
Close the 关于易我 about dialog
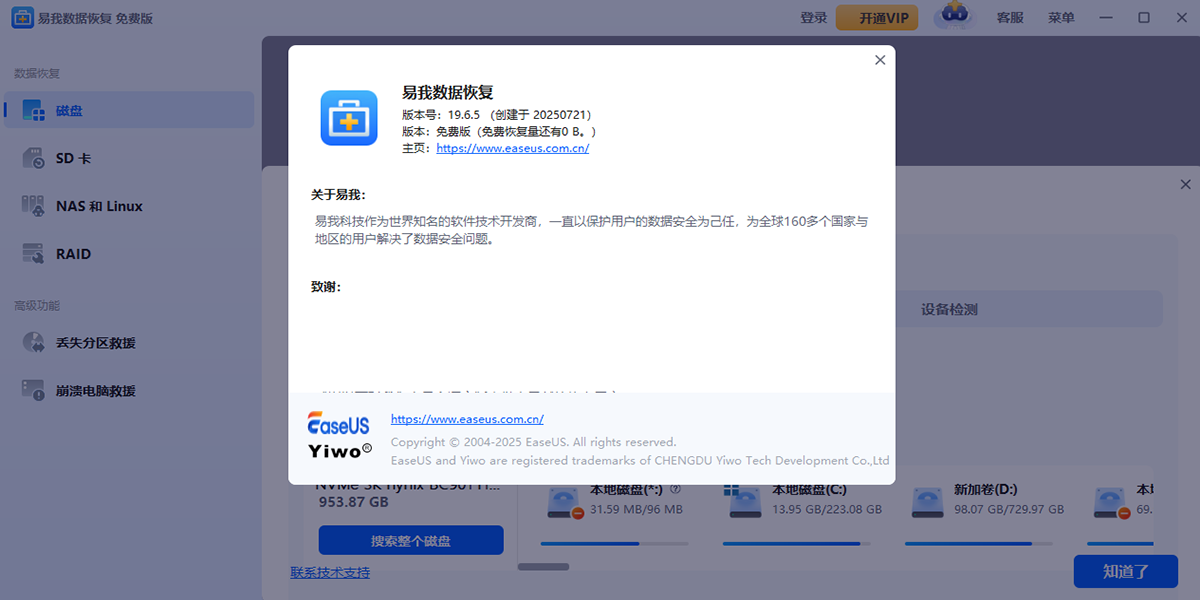click(x=879, y=60)
